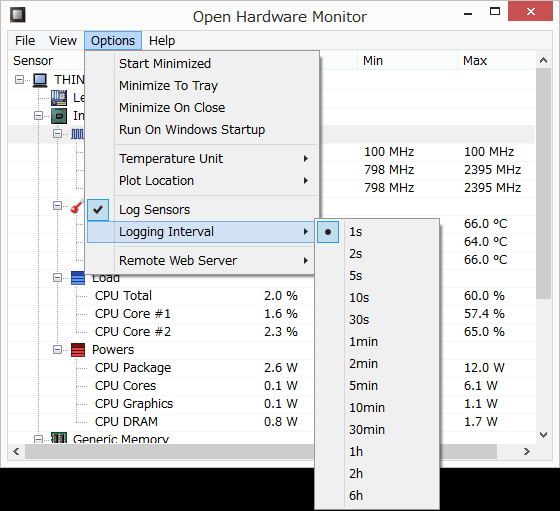Collapse the Powers group
This screenshot has height=511, width=560.
click(58, 350)
